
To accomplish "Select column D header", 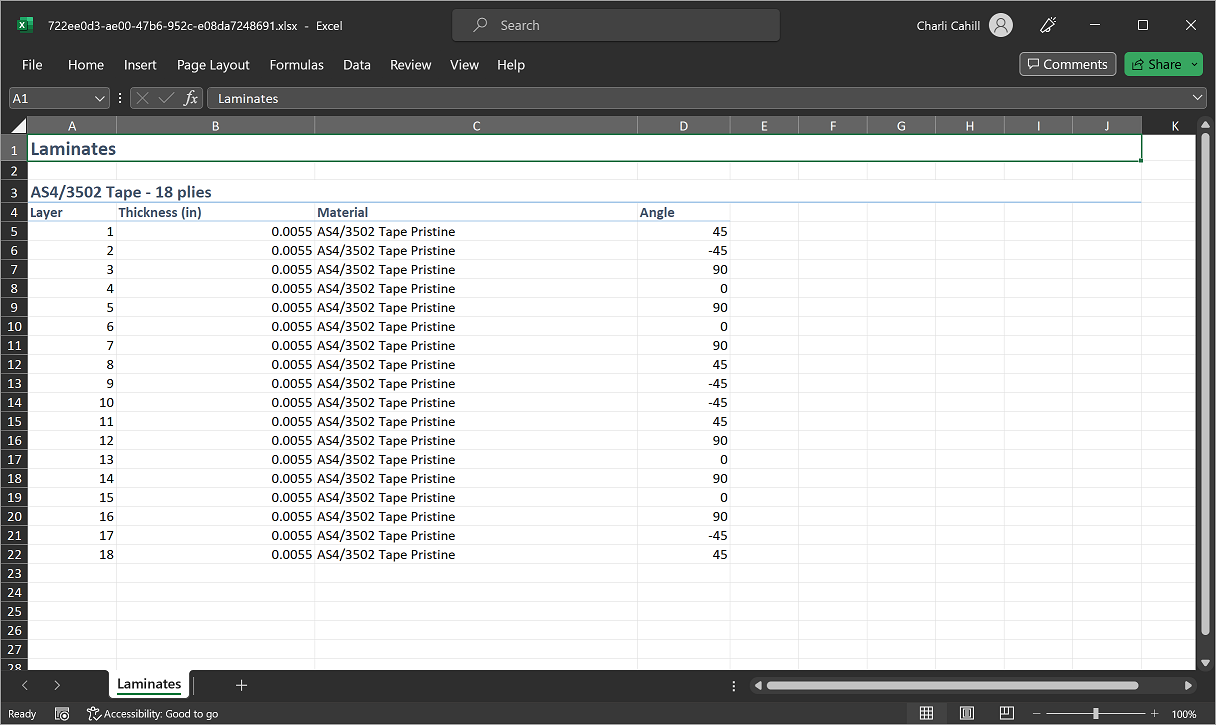I will click(684, 126).
